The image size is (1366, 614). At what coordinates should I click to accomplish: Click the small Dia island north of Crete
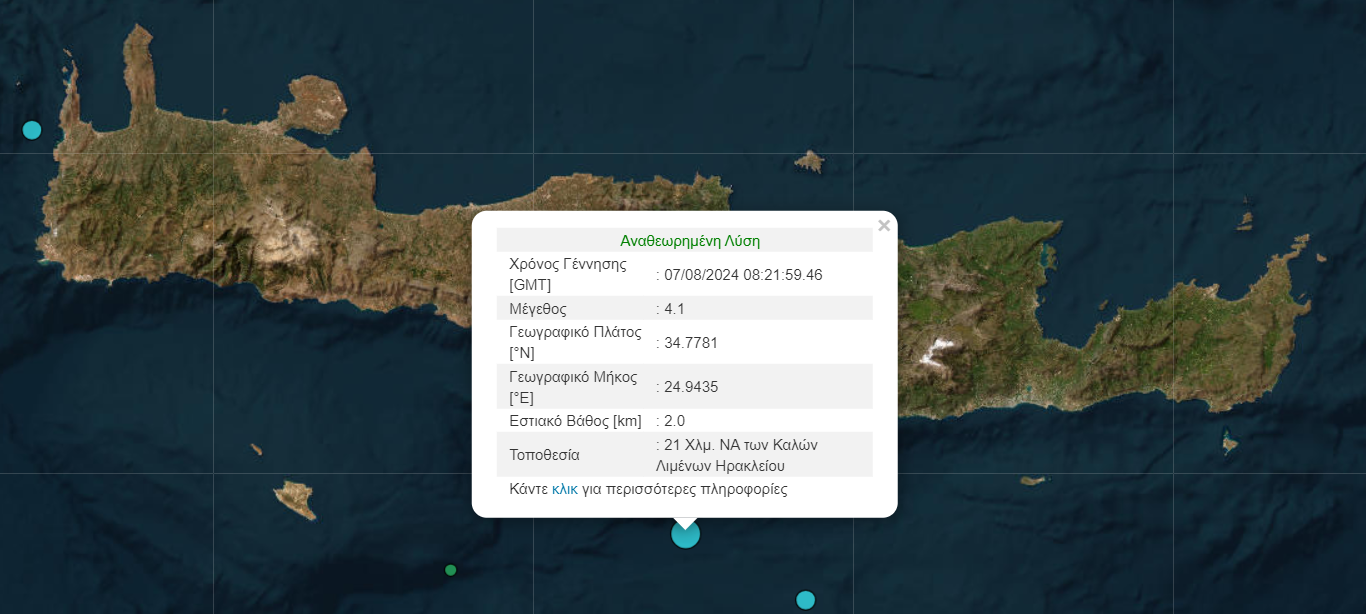click(x=809, y=161)
